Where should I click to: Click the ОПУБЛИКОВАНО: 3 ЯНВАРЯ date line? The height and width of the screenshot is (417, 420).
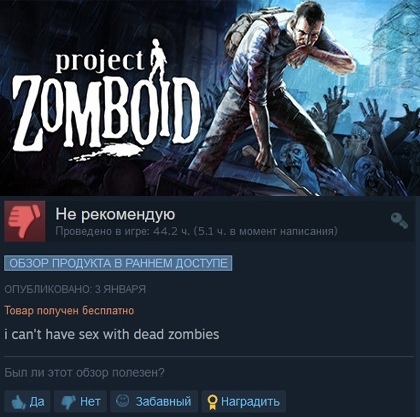75,289
